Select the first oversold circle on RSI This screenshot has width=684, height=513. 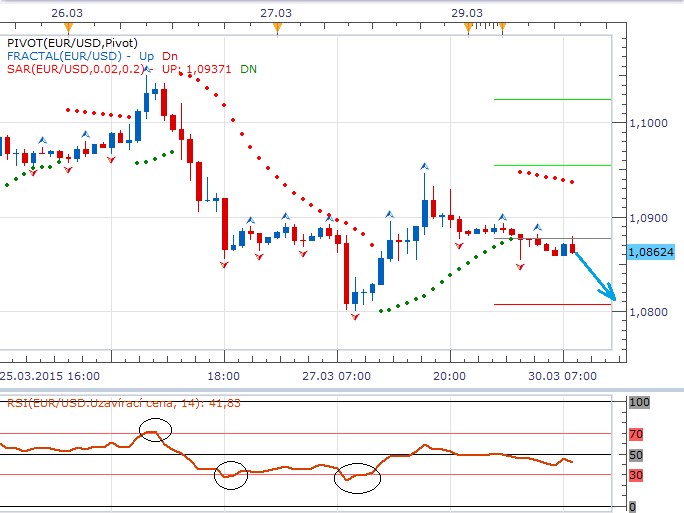click(x=231, y=474)
